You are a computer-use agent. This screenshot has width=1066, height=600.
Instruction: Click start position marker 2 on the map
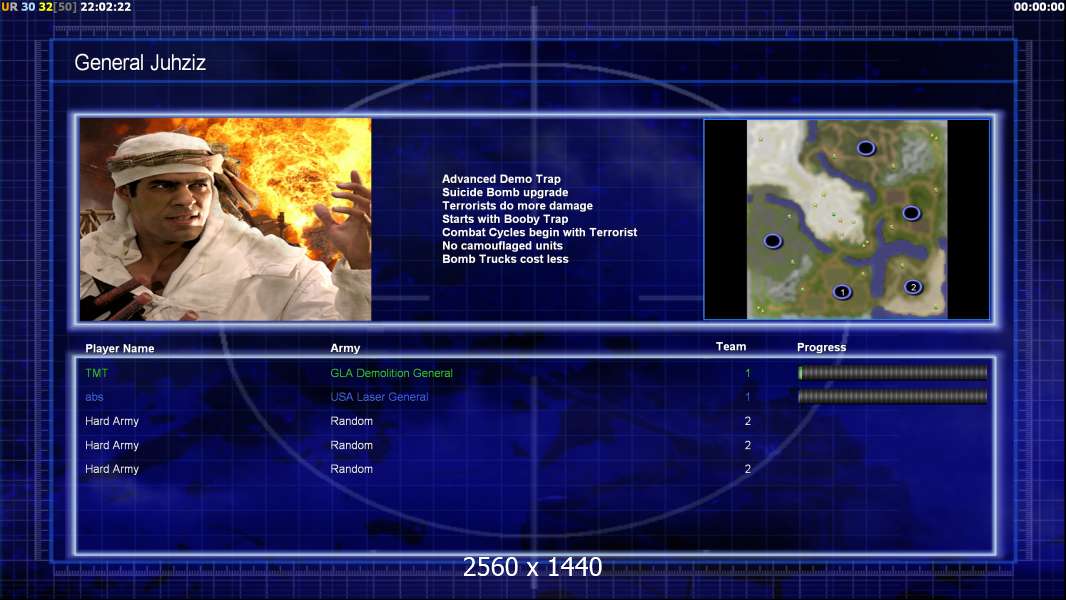click(913, 287)
